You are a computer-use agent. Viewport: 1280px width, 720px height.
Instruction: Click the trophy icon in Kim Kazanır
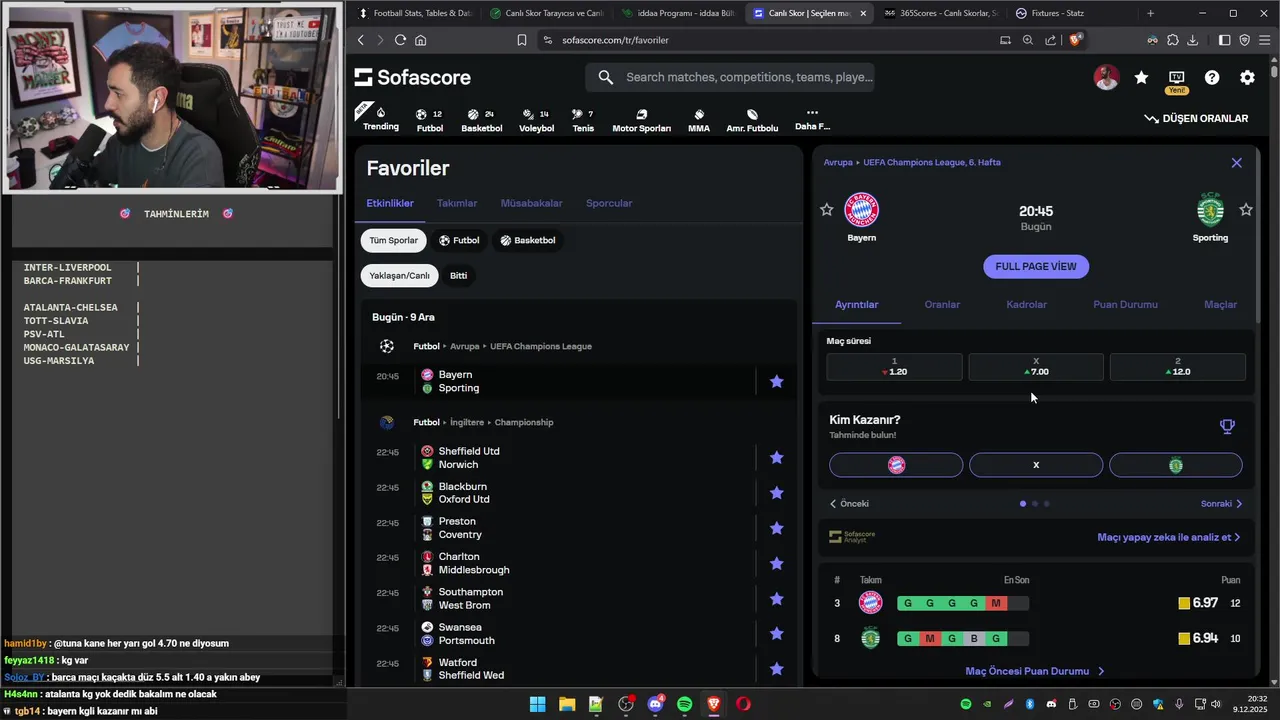click(x=1227, y=427)
